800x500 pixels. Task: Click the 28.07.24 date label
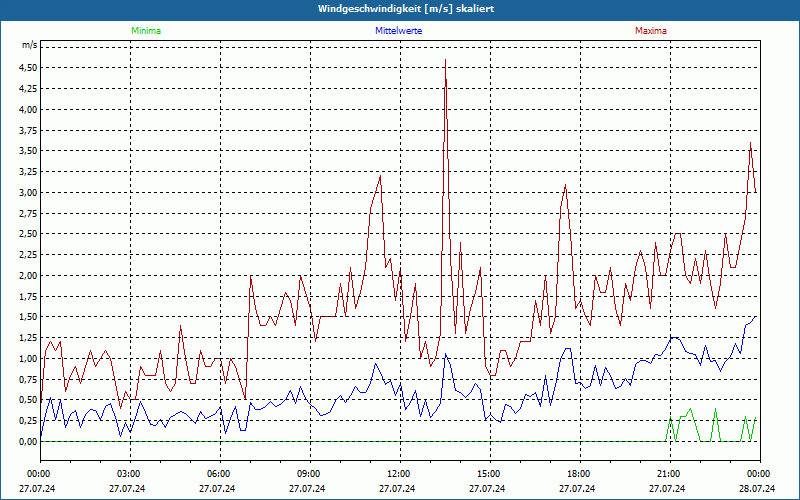pyautogui.click(x=757, y=489)
